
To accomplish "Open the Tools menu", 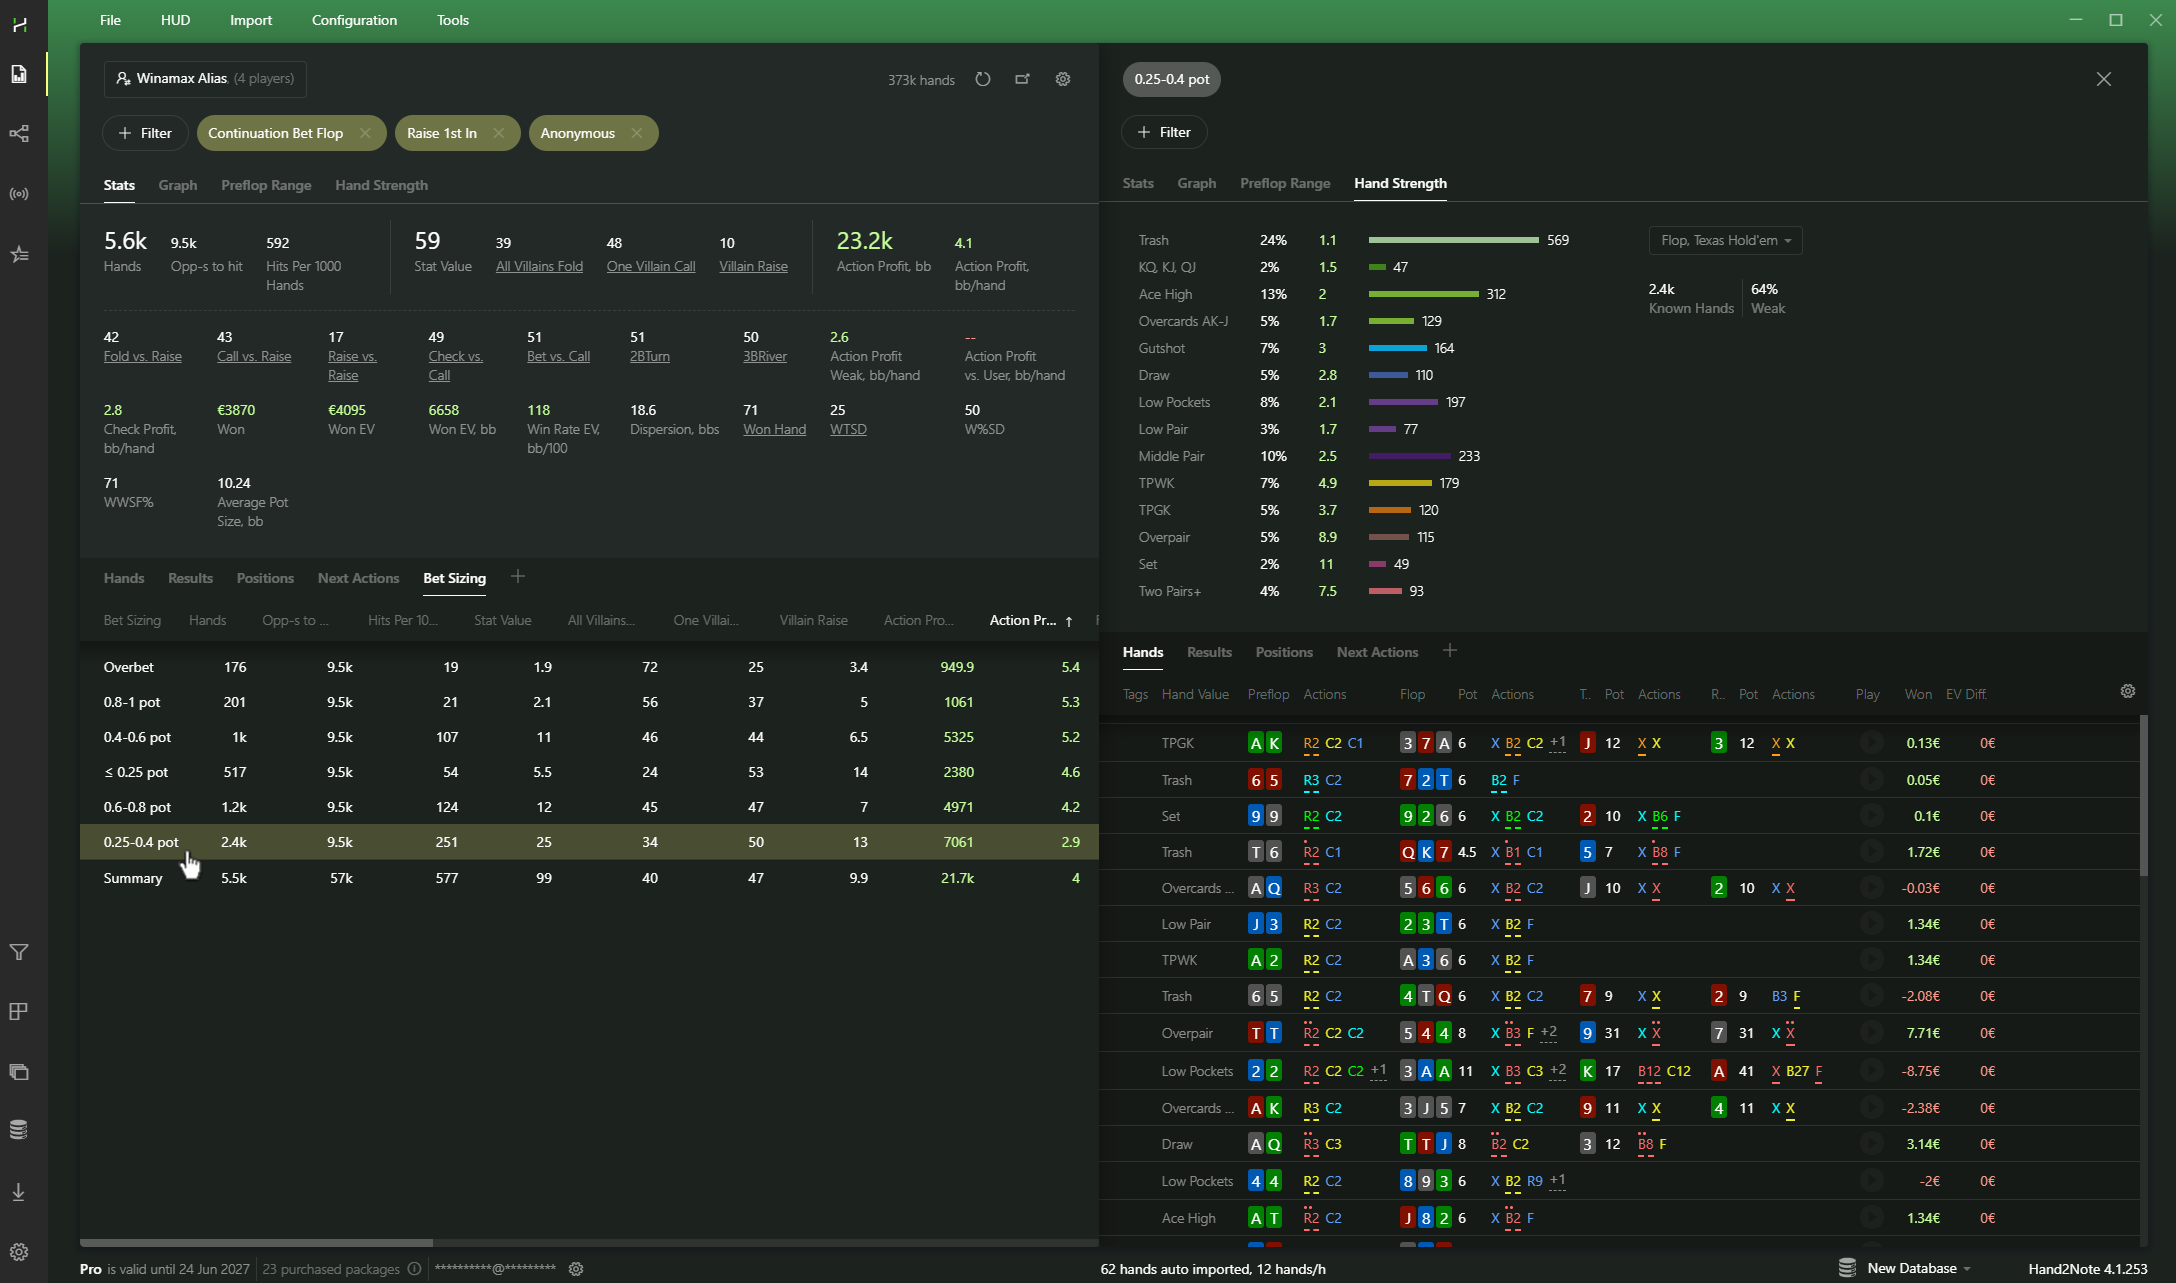I will click(453, 20).
